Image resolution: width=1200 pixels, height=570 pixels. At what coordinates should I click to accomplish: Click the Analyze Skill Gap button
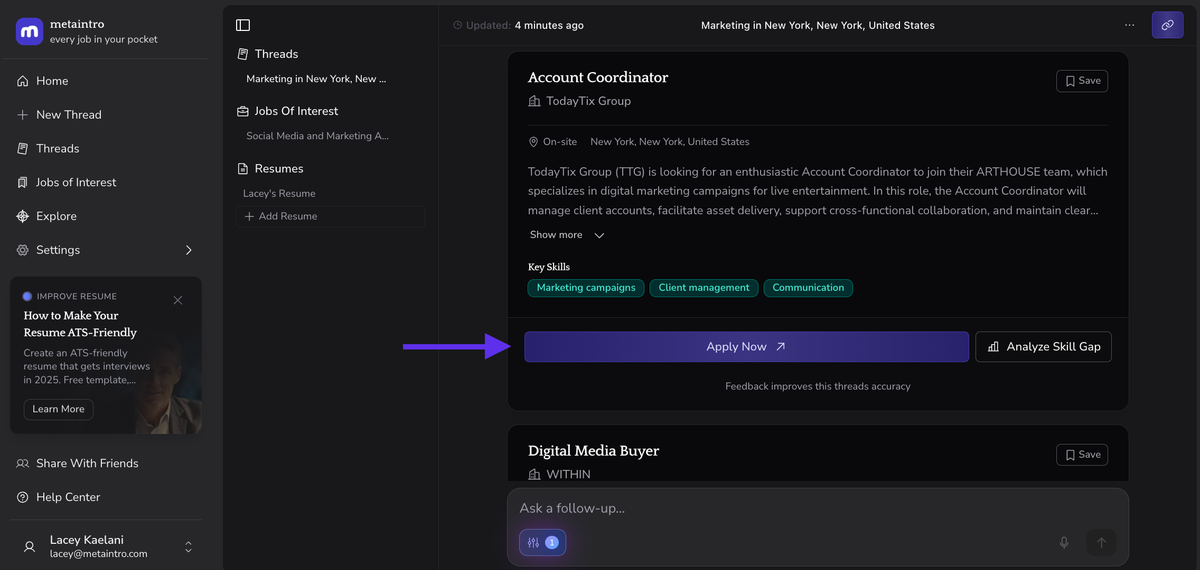coord(1043,347)
